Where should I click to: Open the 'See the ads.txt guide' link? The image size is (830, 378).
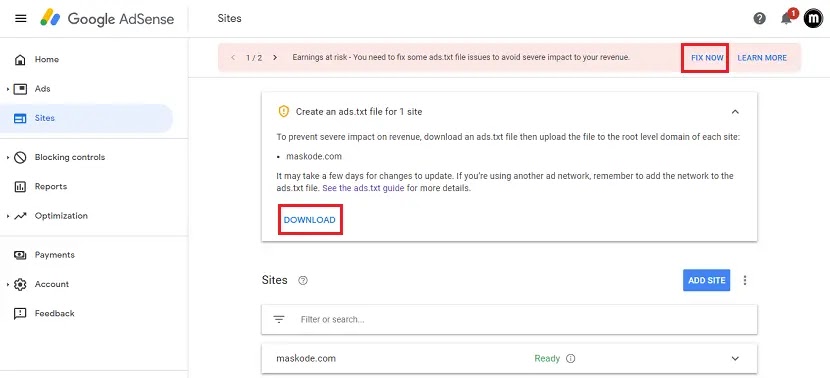tap(364, 188)
